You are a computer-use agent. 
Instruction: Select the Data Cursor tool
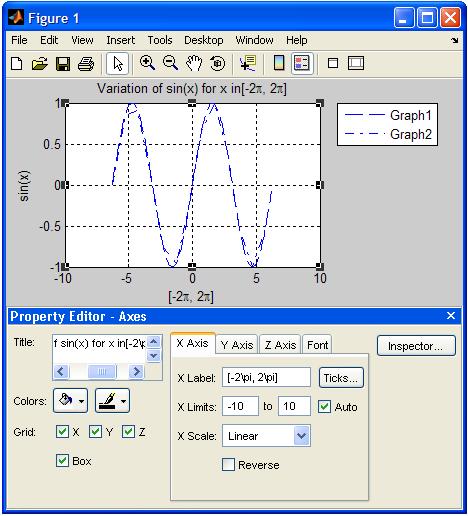248,63
